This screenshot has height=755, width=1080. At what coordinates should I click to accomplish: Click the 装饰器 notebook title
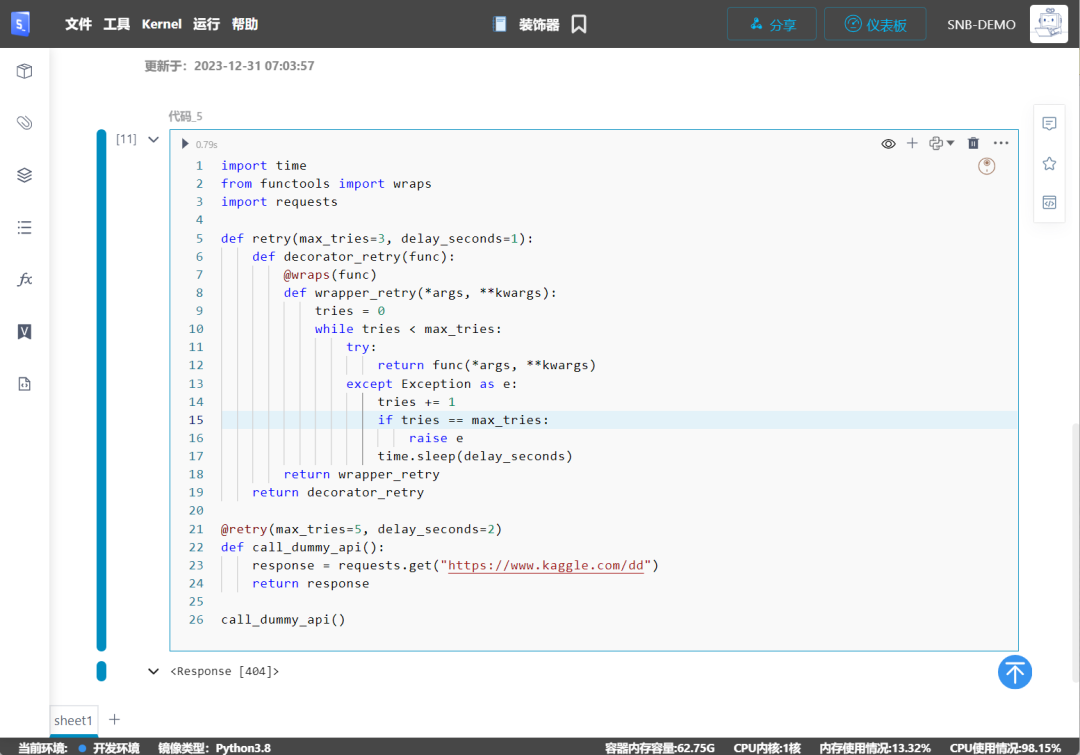coord(539,25)
